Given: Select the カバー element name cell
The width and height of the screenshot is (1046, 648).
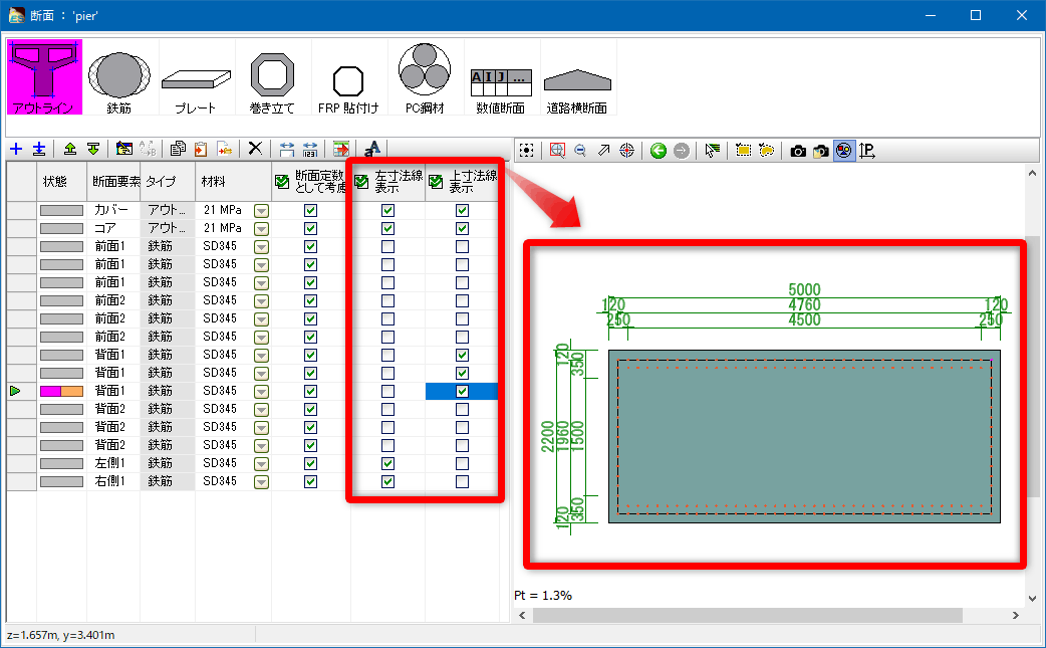Looking at the screenshot, I should tap(113, 210).
